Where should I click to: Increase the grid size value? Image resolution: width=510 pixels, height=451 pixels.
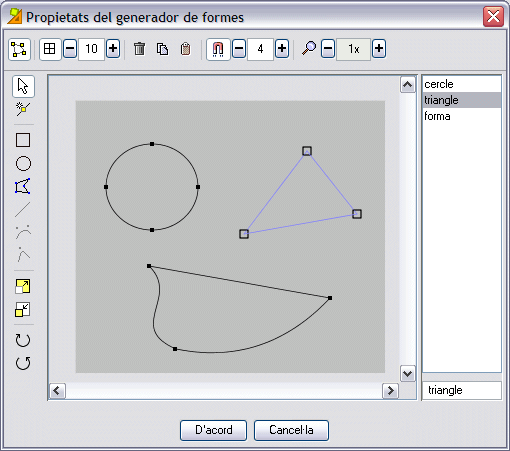coord(113,49)
